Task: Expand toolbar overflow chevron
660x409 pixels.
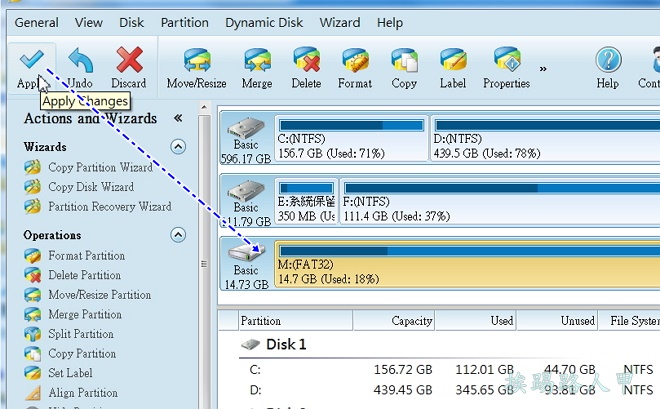Action: point(543,69)
